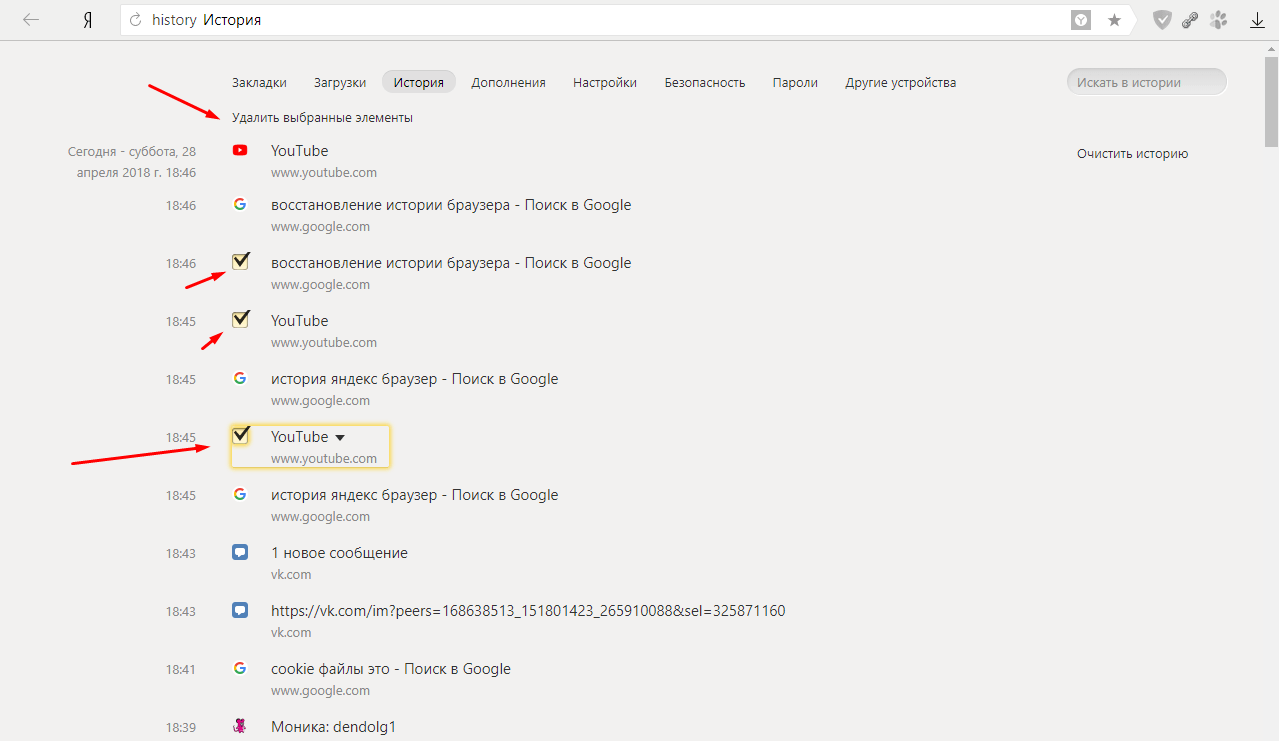Open the 'Моника: dendolg1' entry
This screenshot has height=741, width=1279.
click(334, 727)
